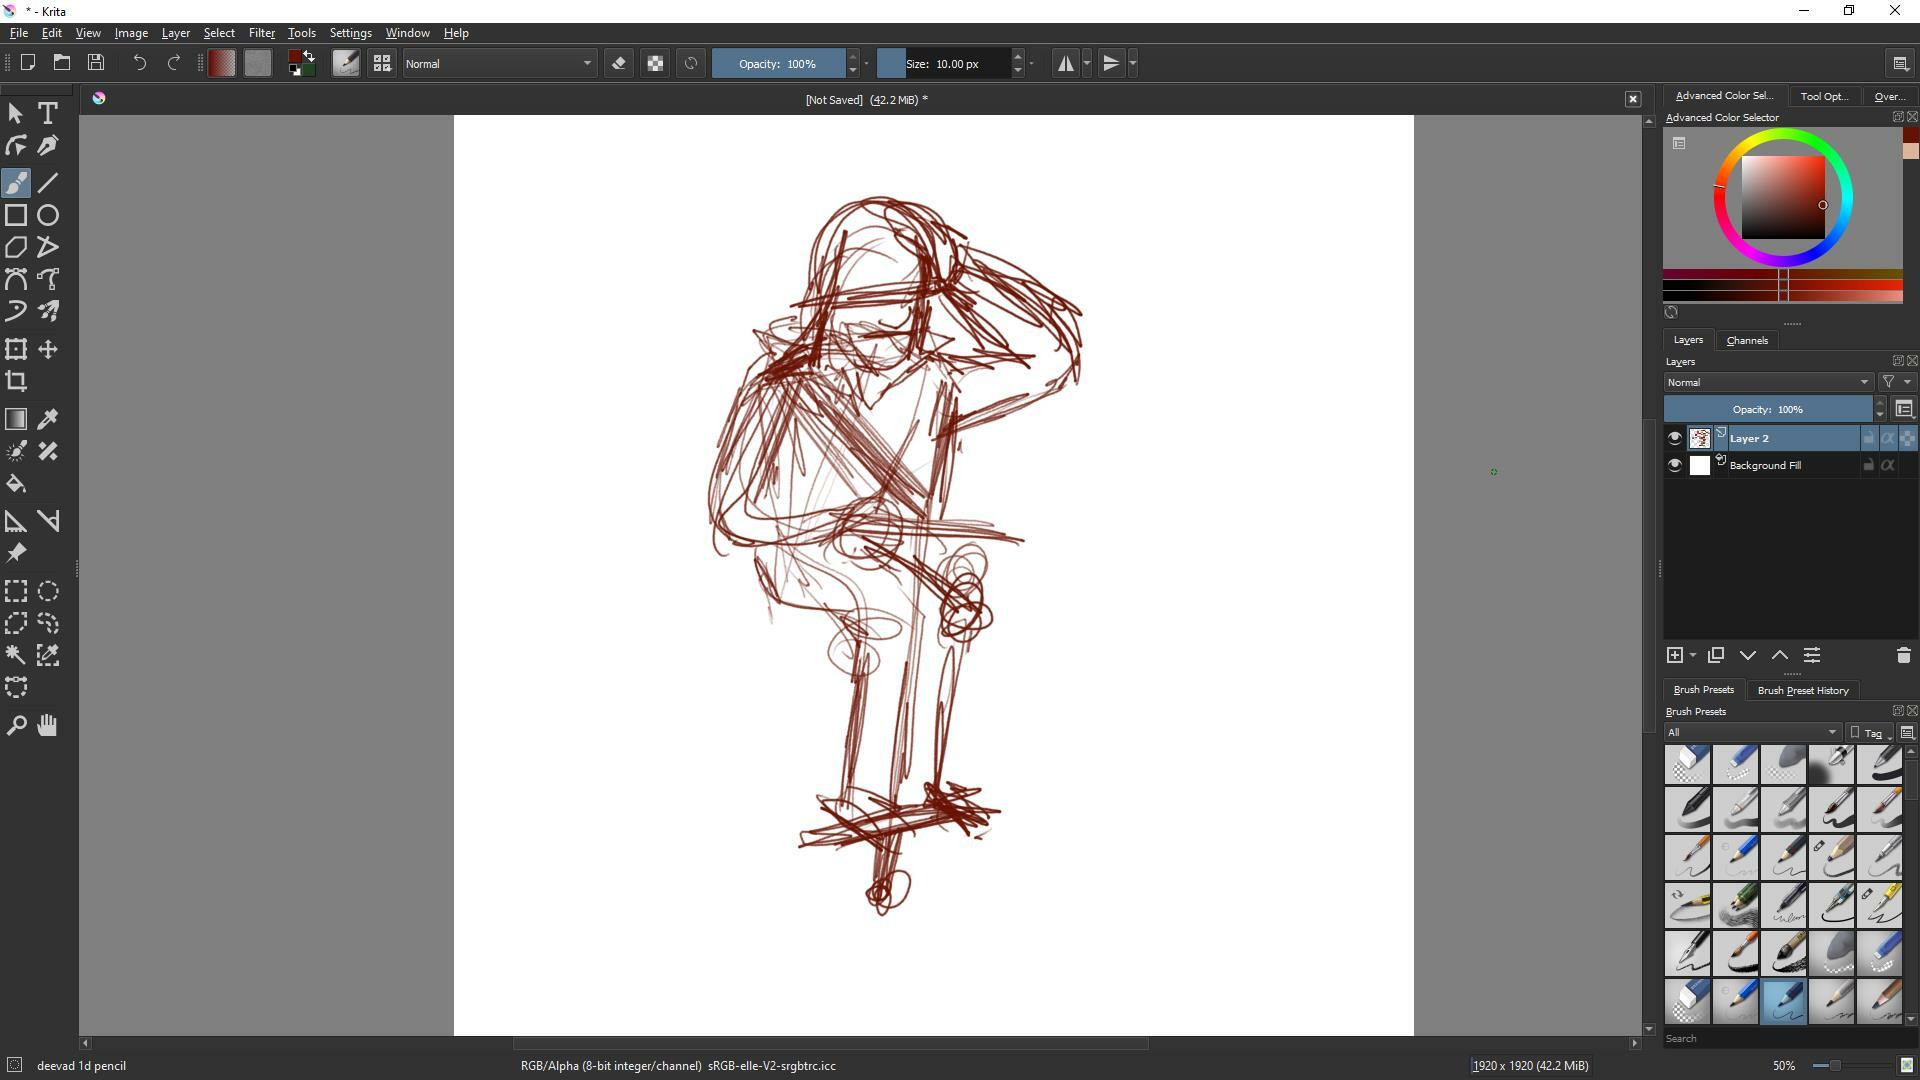
Task: Toggle preserve alpha in the toolbar
Action: (x=655, y=64)
